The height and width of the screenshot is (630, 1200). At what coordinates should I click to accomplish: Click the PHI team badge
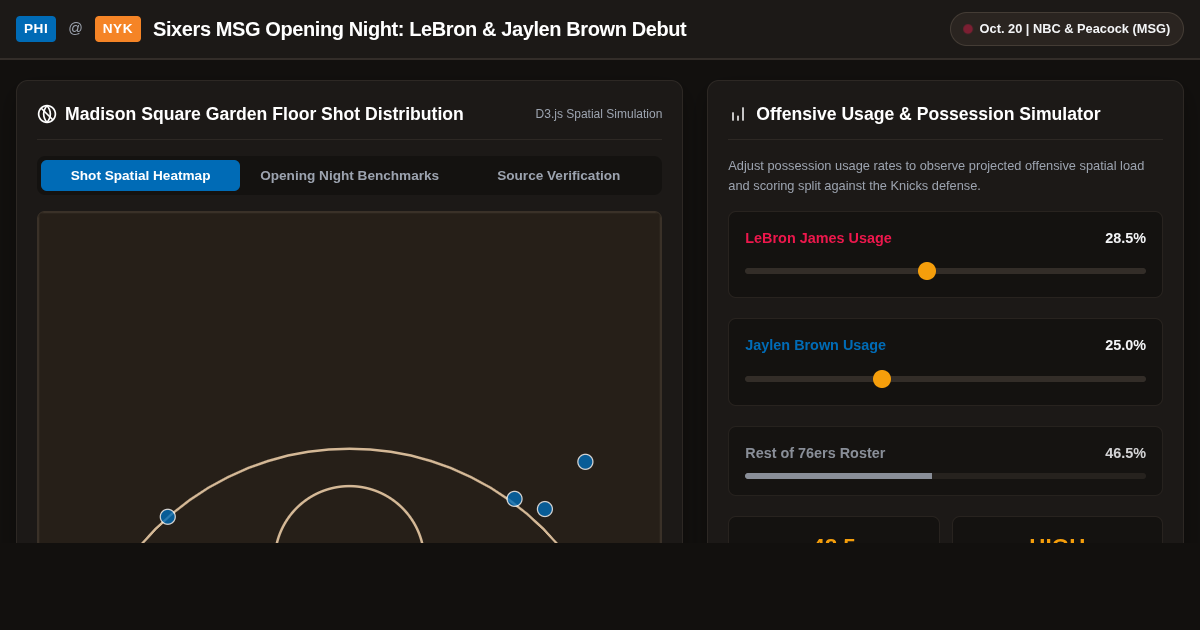pyautogui.click(x=36, y=29)
